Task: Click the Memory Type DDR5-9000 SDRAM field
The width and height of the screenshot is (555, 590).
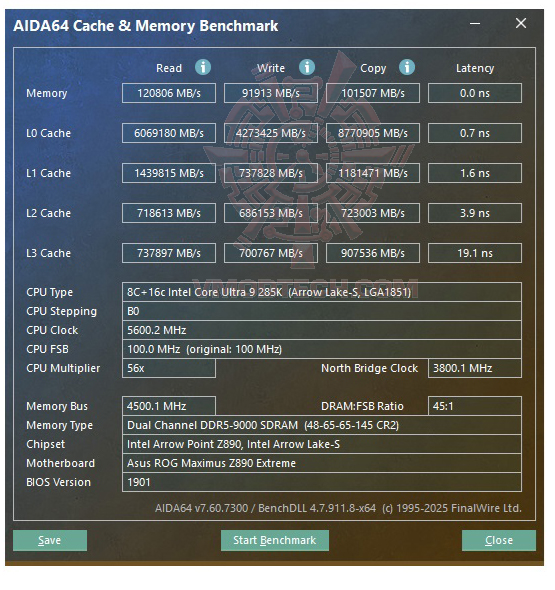Action: tap(322, 425)
